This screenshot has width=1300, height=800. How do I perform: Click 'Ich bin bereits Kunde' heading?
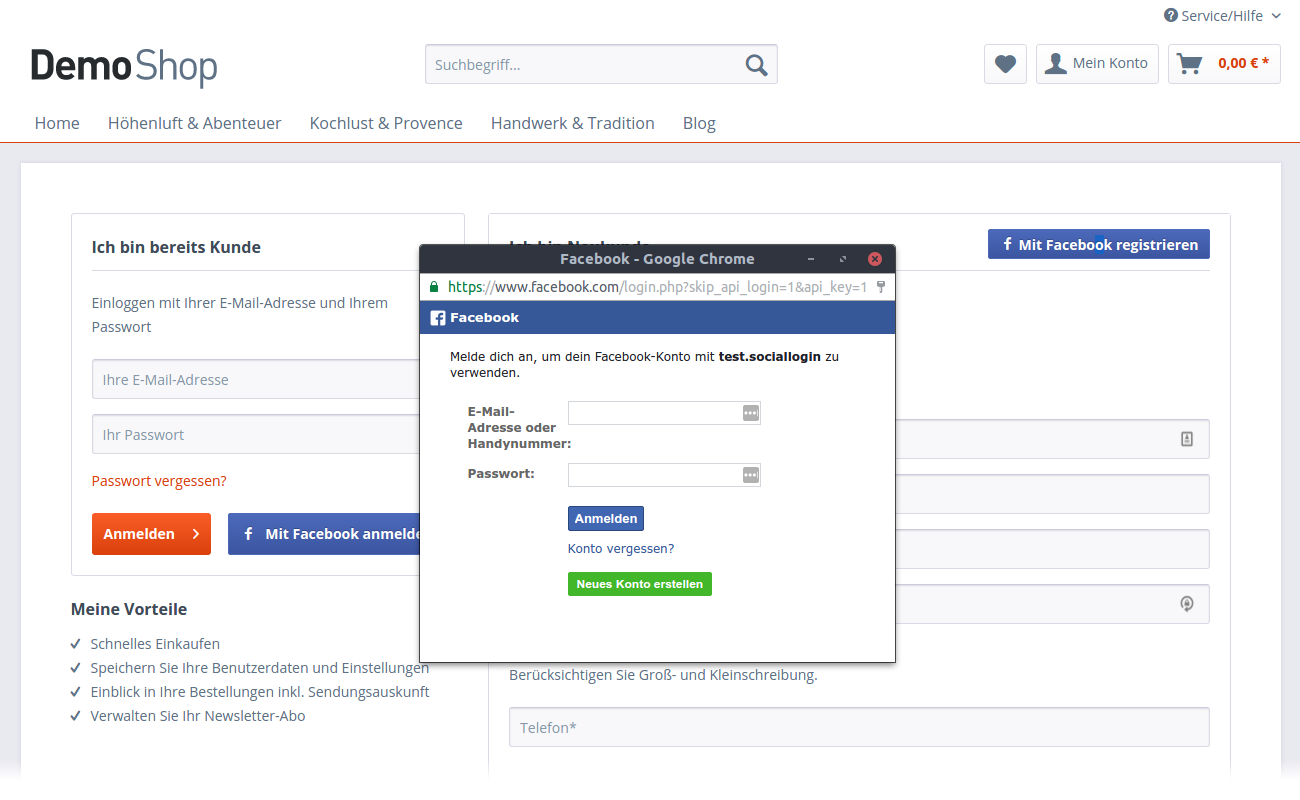pyautogui.click(x=176, y=247)
